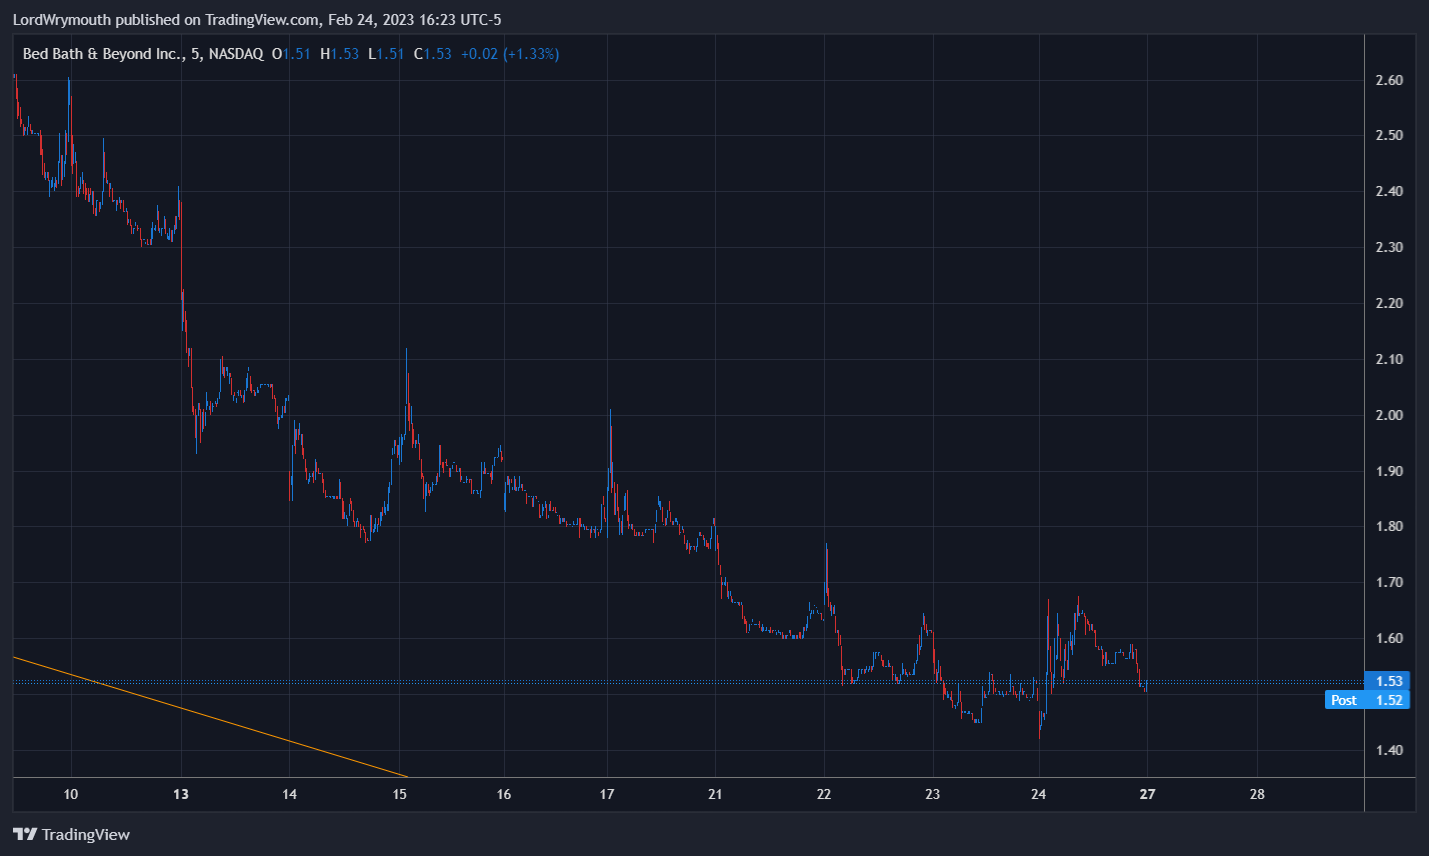The height and width of the screenshot is (856, 1429).
Task: Click date label '13' on time axis
Action: [x=181, y=794]
